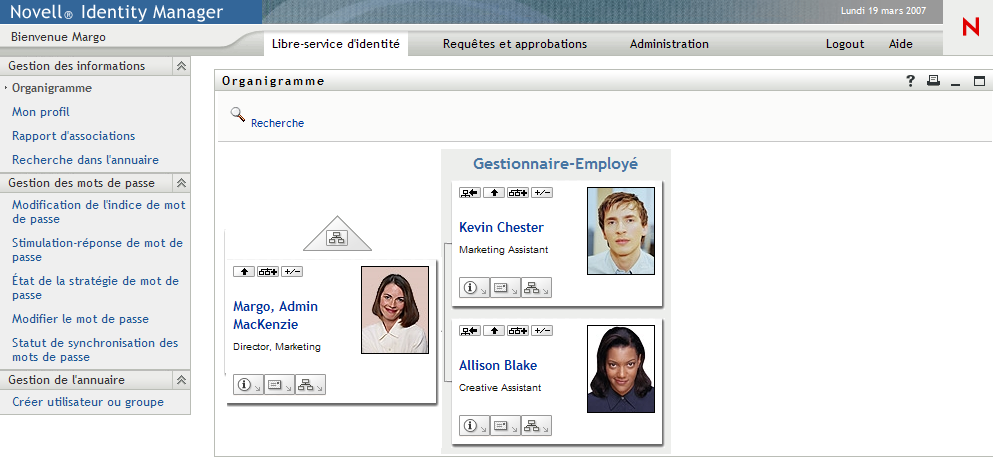
Task: Toggle the +/- button on Allison Blake's card
Action: (x=542, y=331)
